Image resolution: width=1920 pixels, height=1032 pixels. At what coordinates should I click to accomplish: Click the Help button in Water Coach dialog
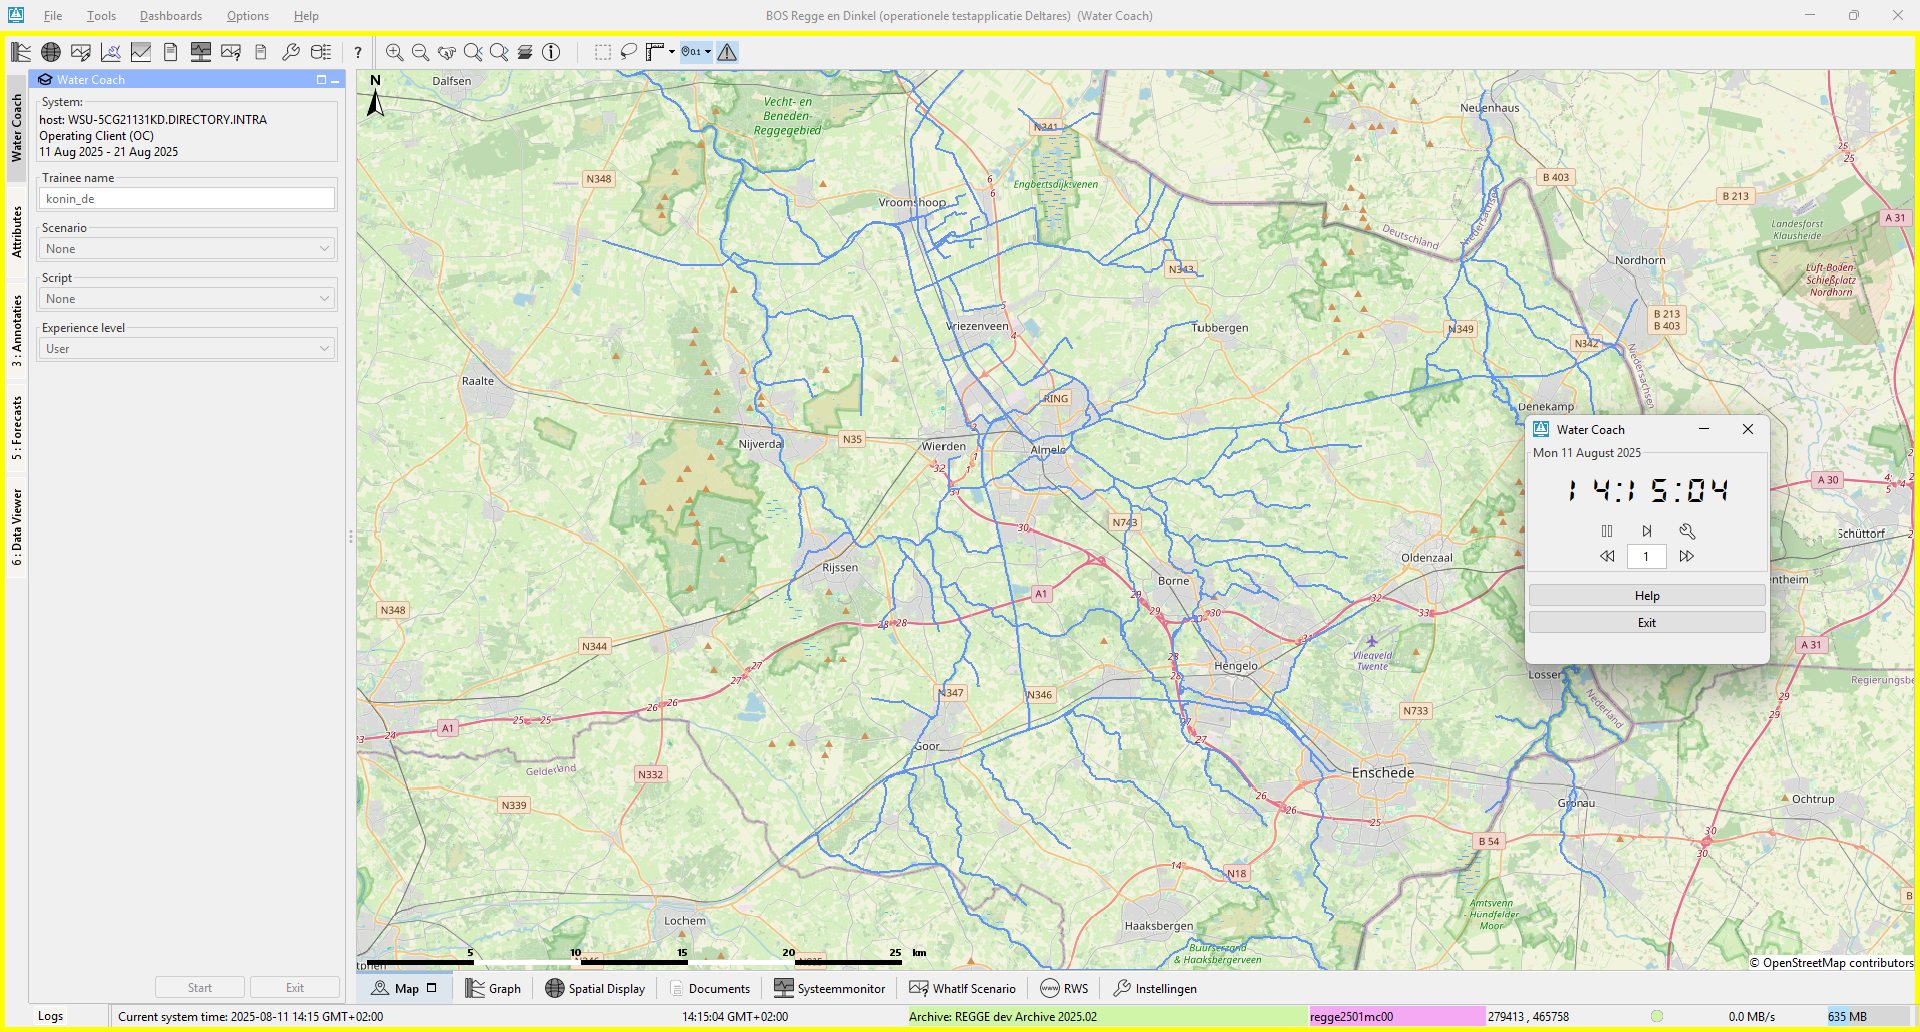1646,596
